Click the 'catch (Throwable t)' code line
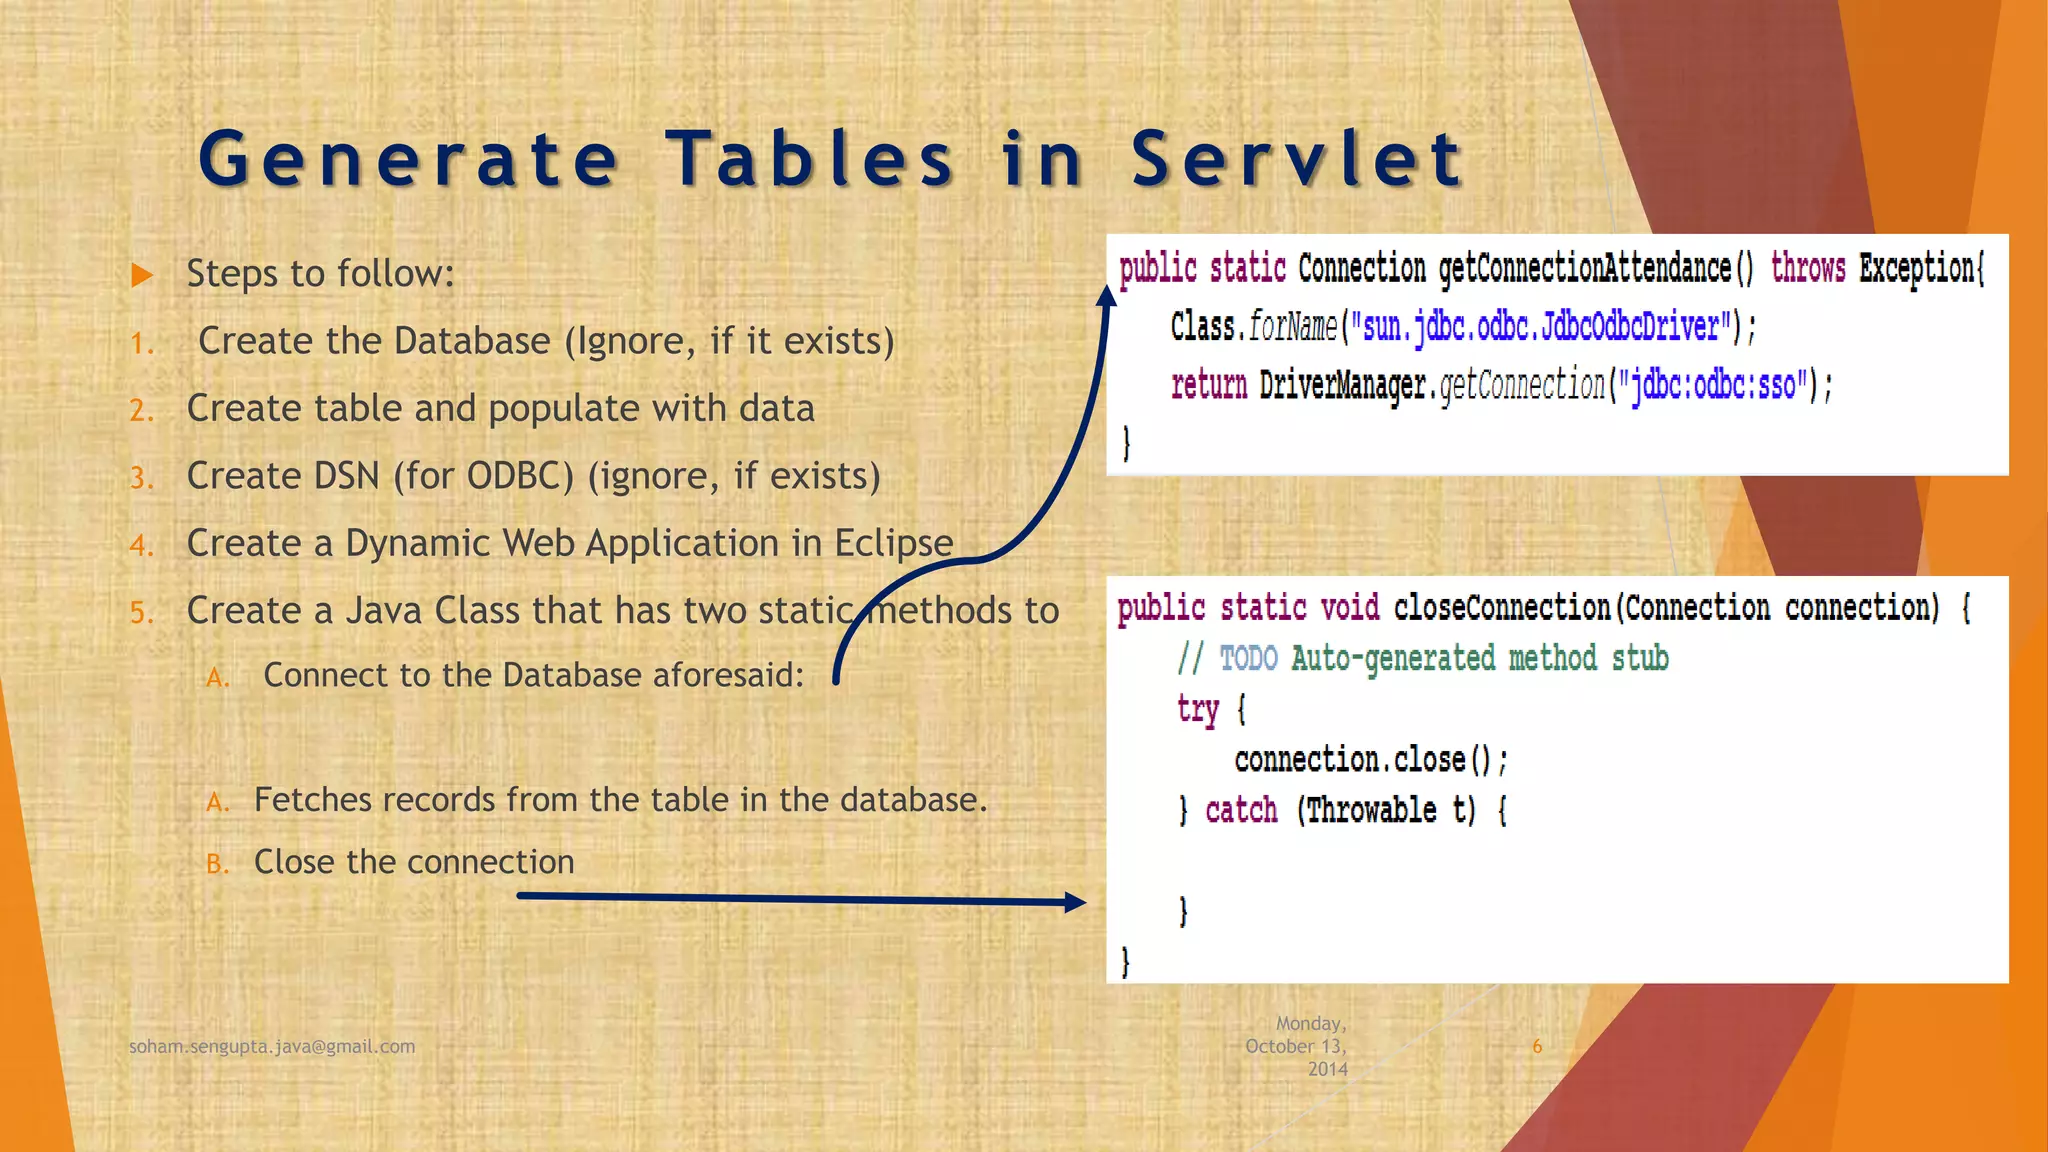2048x1152 pixels. [1342, 810]
